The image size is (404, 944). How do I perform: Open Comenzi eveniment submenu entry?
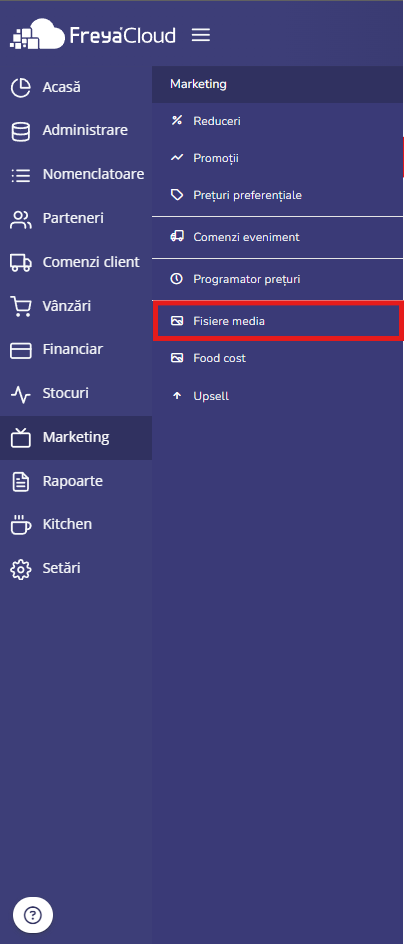(278, 237)
